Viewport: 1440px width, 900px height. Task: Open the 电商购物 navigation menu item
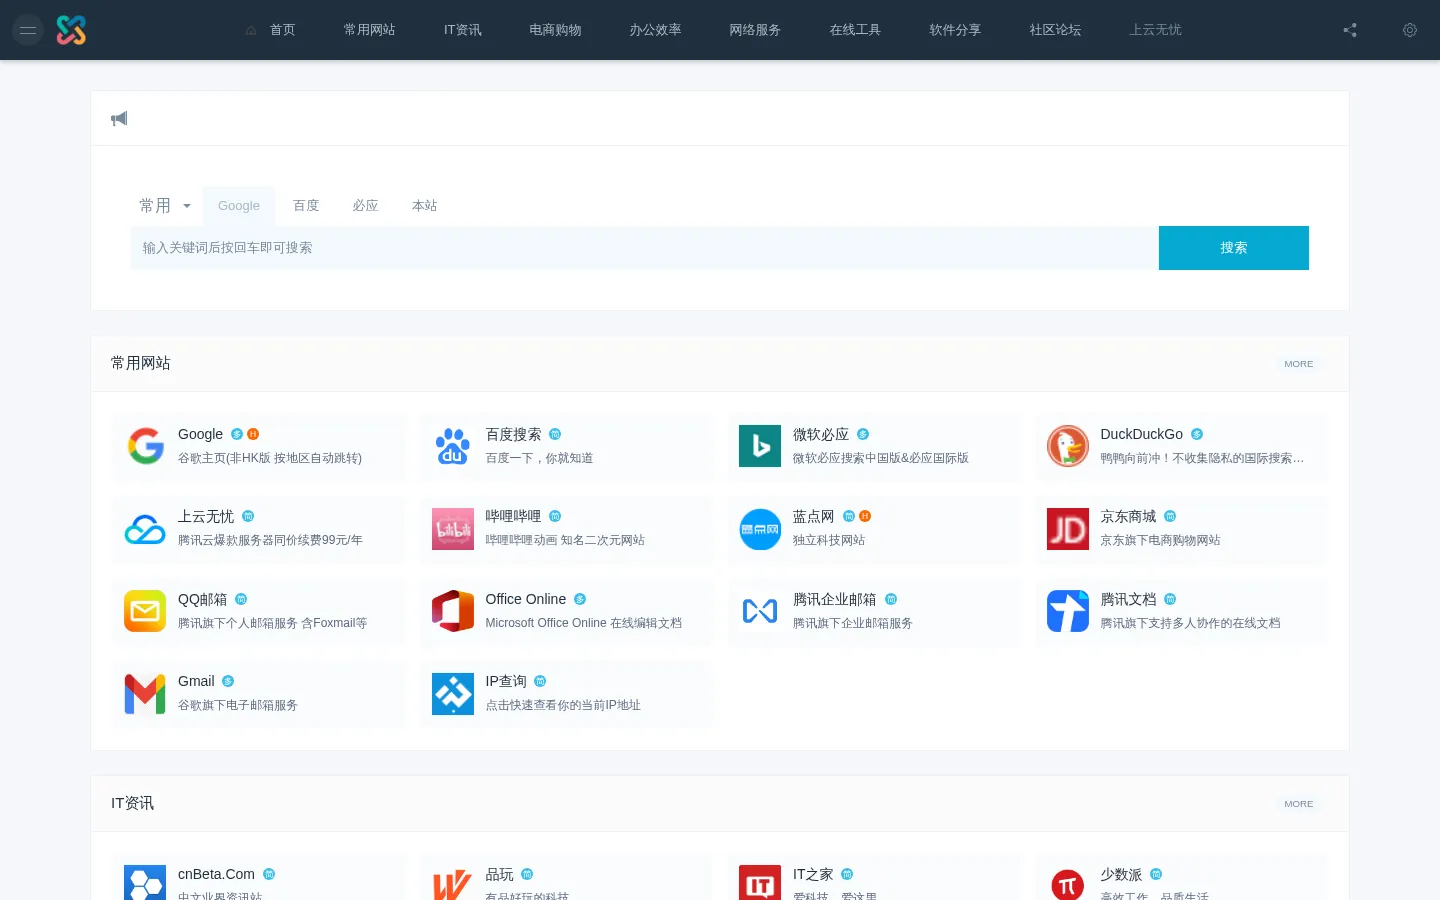point(556,30)
